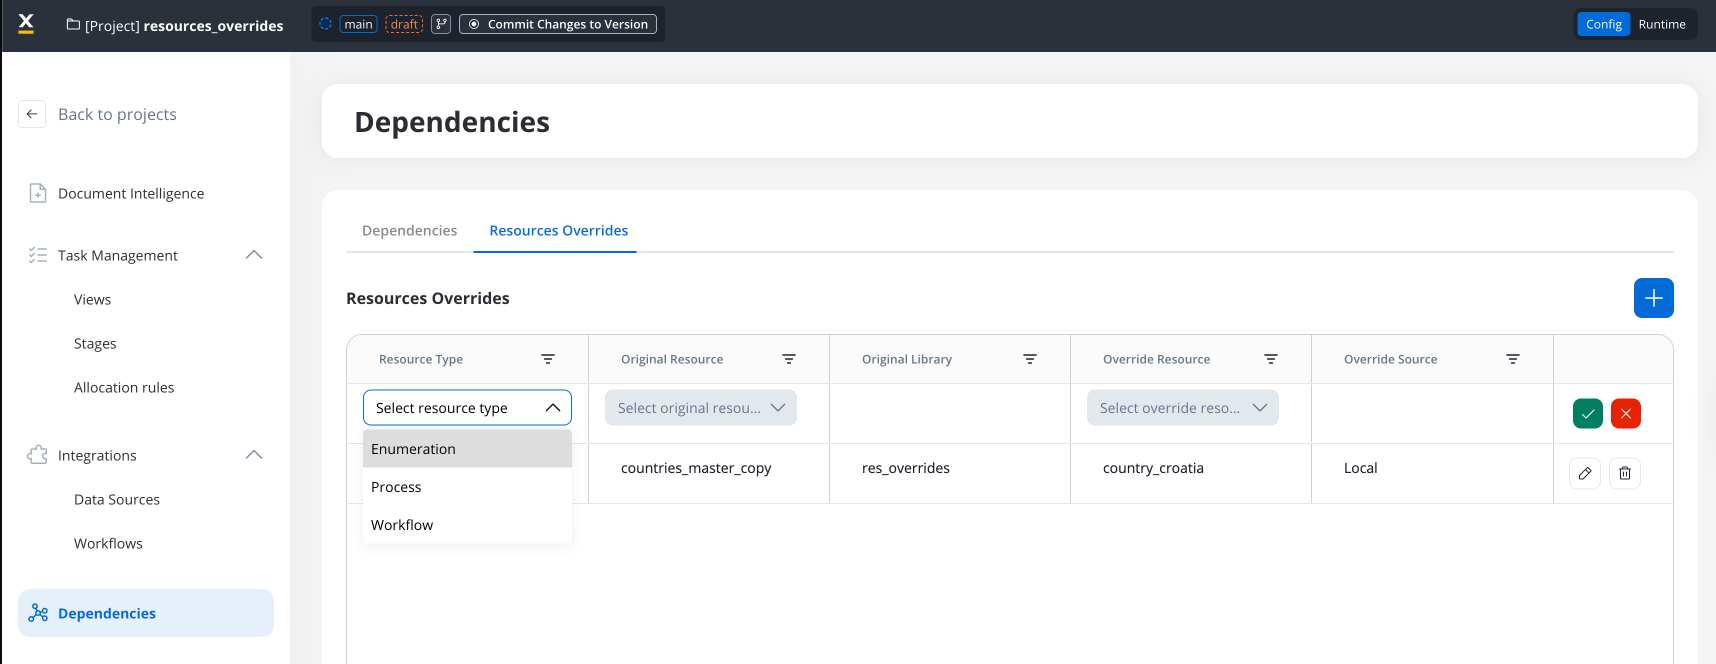Click the branch icon in top bar
The width and height of the screenshot is (1716, 664).
coord(441,24)
